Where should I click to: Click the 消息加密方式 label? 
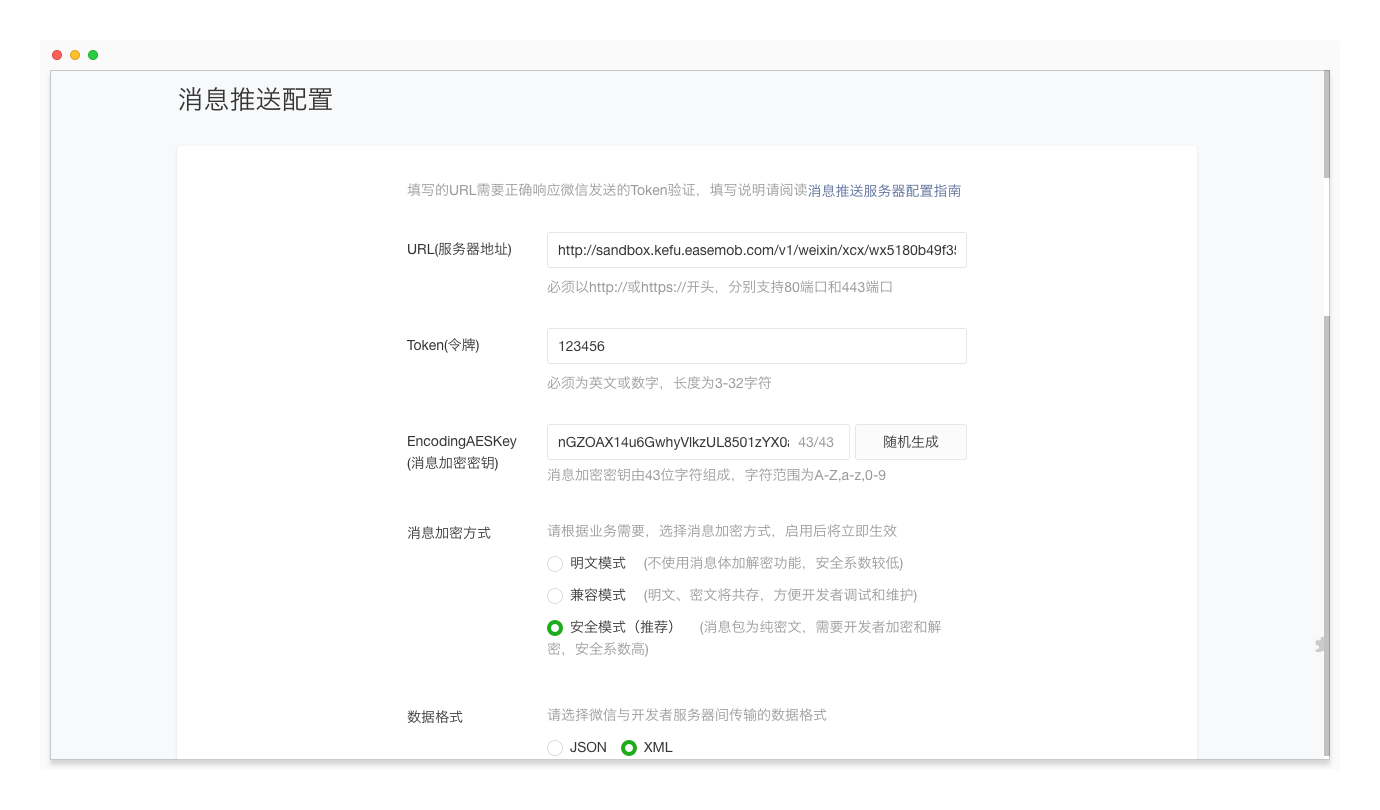point(449,533)
